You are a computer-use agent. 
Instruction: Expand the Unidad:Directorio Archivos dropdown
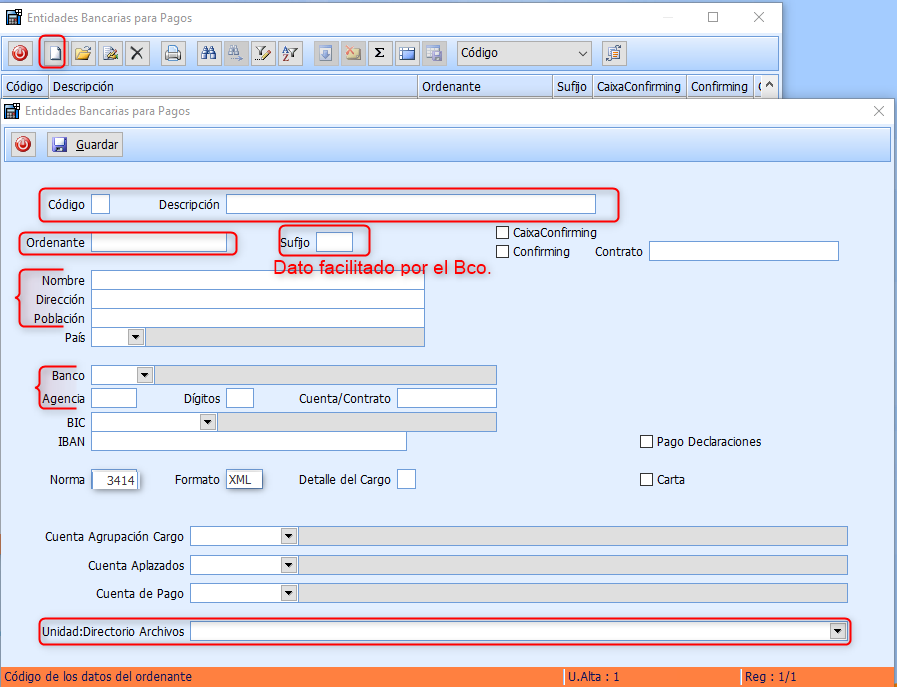[837, 631]
